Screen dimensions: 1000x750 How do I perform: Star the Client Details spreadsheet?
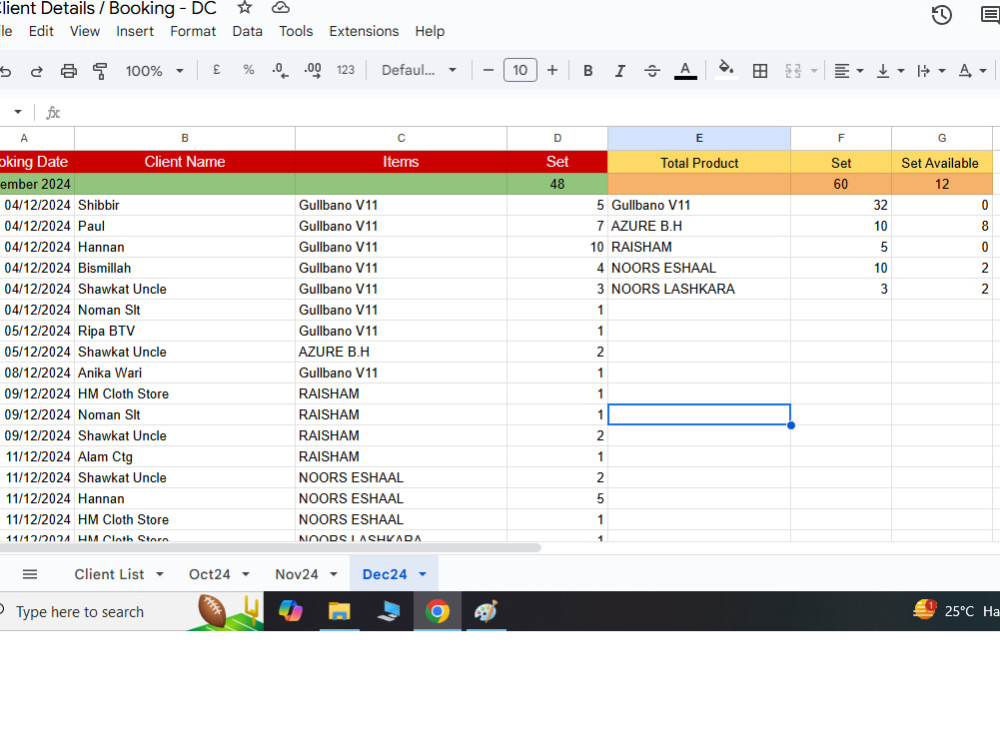pyautogui.click(x=245, y=8)
